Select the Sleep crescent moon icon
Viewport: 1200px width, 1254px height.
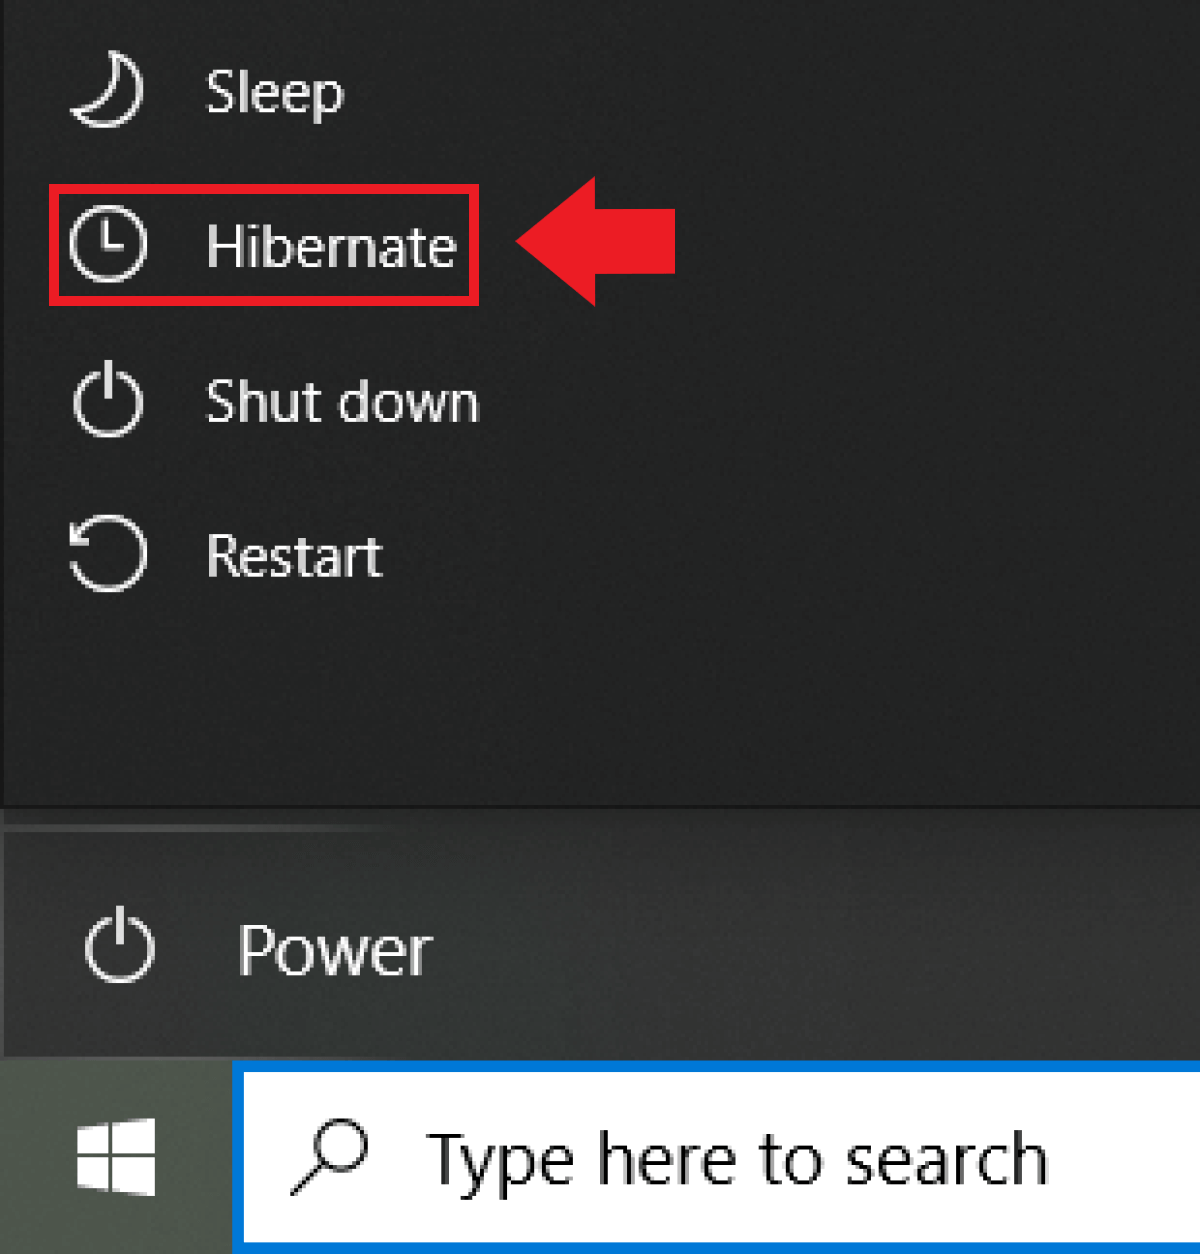[107, 92]
